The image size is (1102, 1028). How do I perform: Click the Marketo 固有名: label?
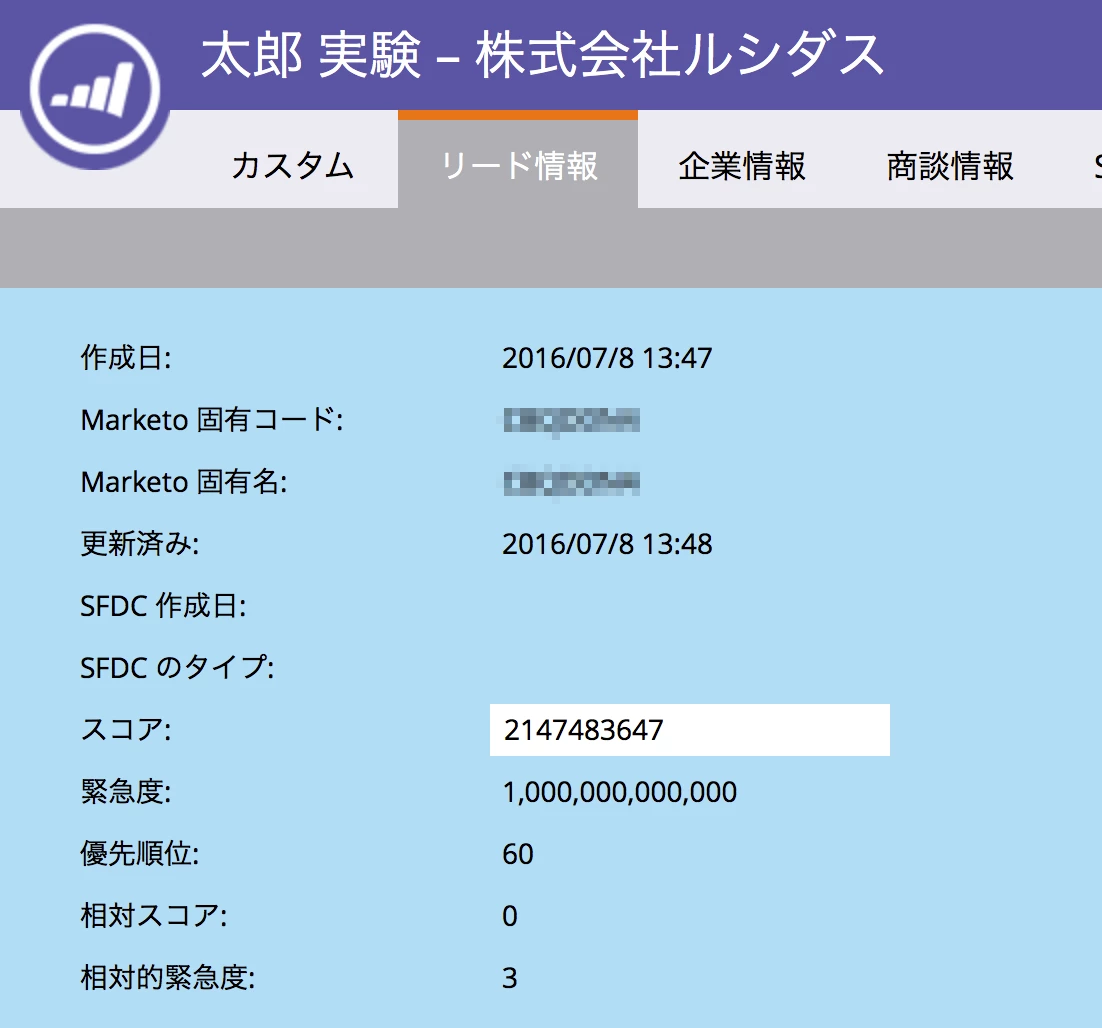click(x=184, y=482)
